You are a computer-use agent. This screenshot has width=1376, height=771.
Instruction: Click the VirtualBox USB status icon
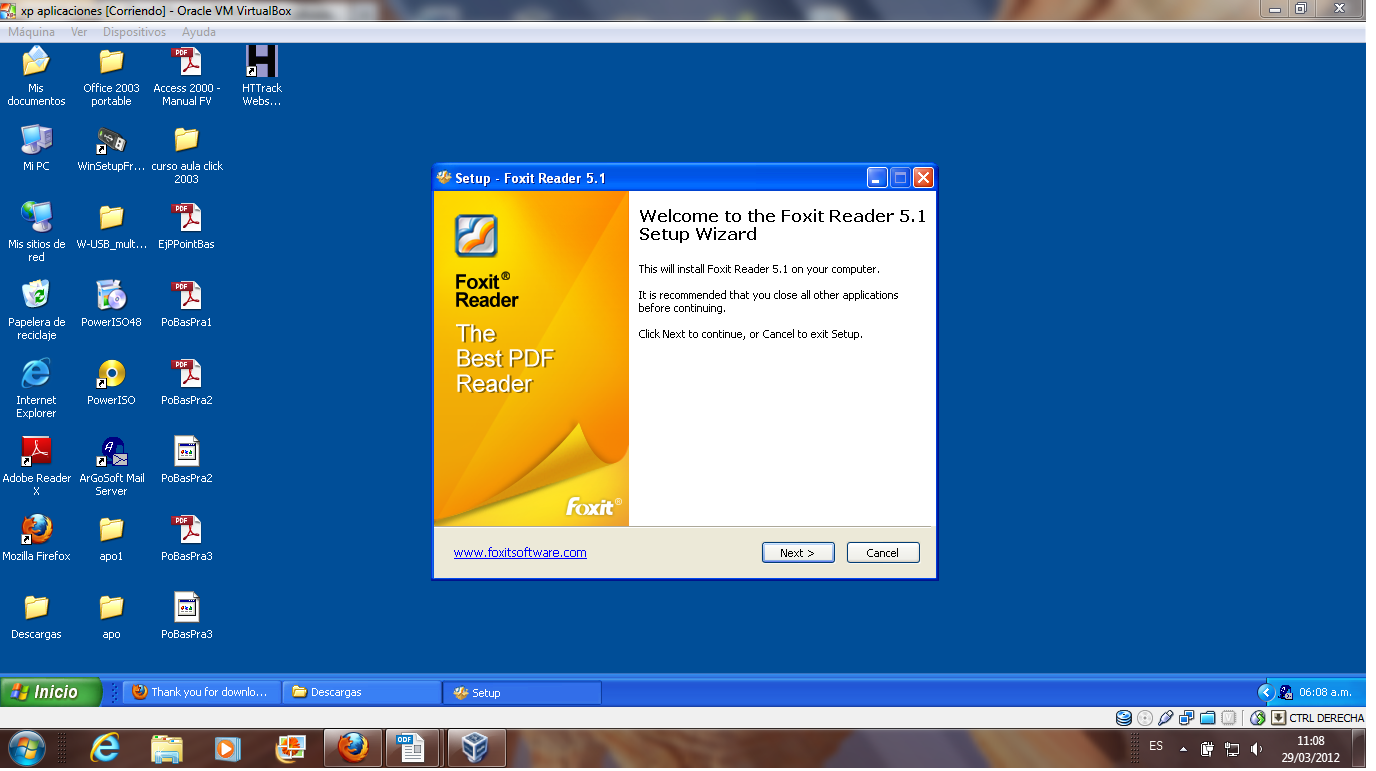pyautogui.click(x=1166, y=718)
